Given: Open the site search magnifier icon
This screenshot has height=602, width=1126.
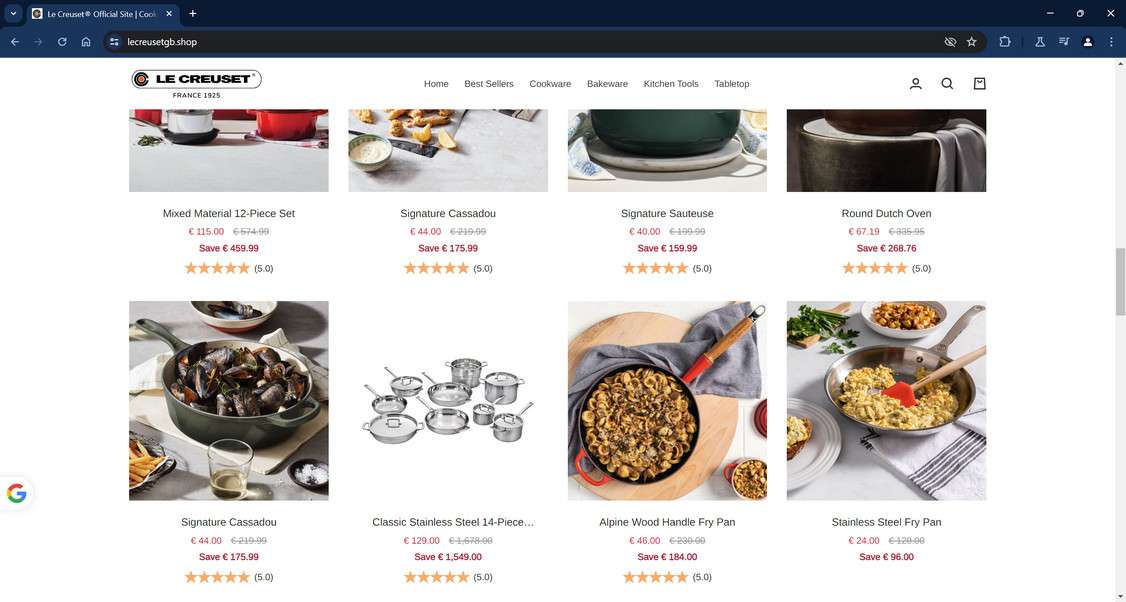Looking at the screenshot, I should click(x=947, y=83).
